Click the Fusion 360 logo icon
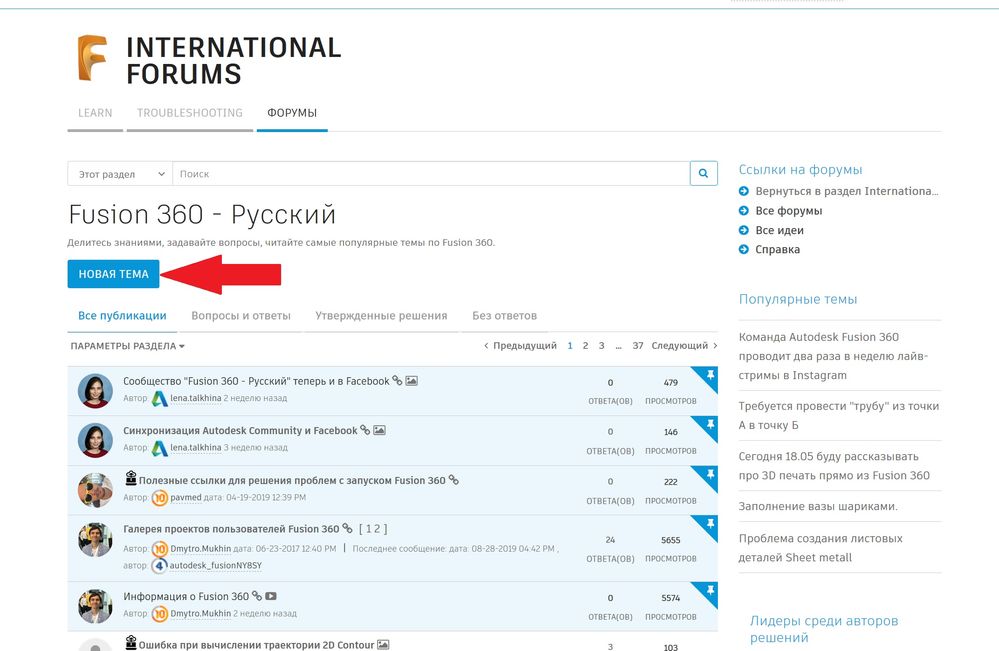The width and height of the screenshot is (999, 651). [x=92, y=57]
